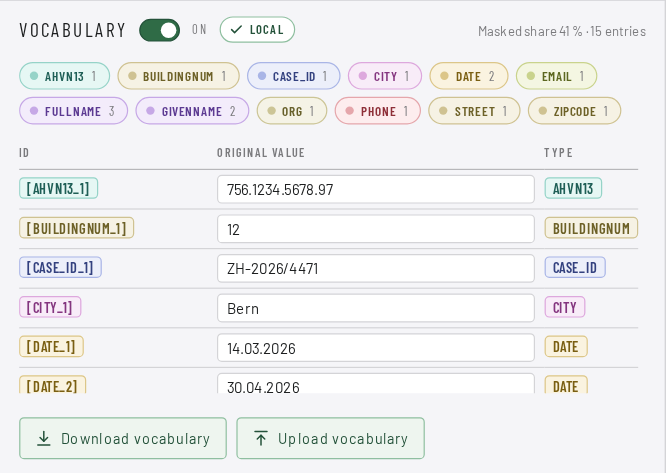The image size is (666, 473).
Task: Click the ON label beside the switch
Action: [x=199, y=29]
